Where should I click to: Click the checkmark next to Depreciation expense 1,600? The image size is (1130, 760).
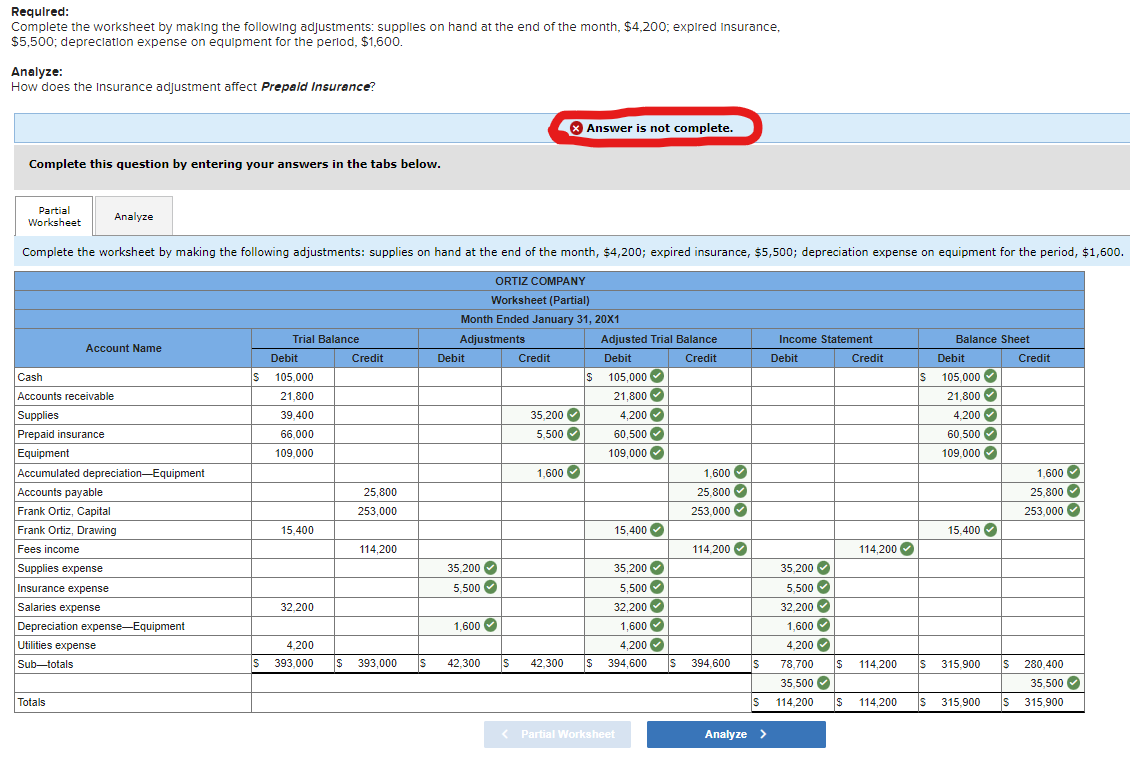click(x=488, y=625)
